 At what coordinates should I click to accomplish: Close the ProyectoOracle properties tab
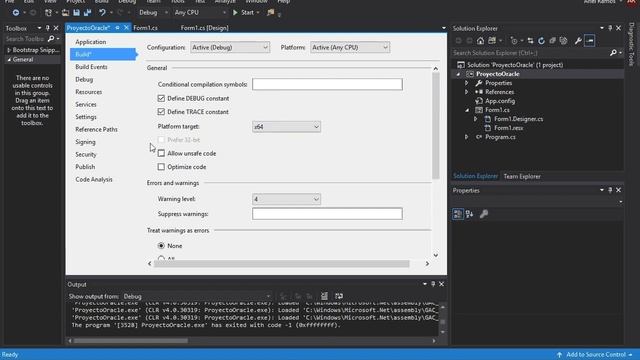pyautogui.click(x=126, y=28)
